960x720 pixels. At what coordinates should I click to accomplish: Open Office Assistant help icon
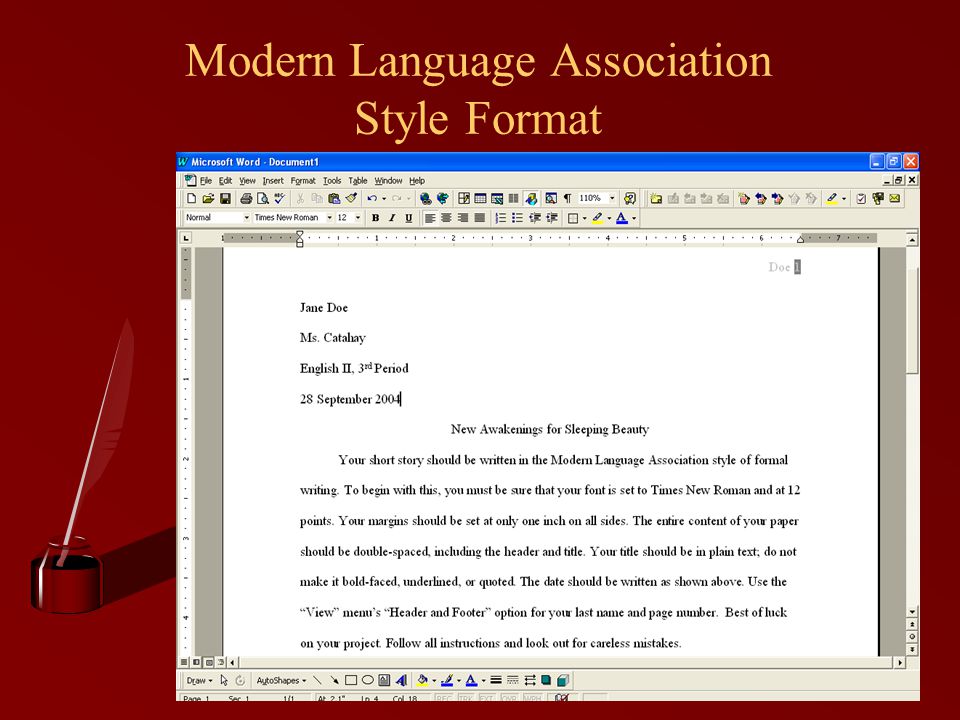(630, 198)
